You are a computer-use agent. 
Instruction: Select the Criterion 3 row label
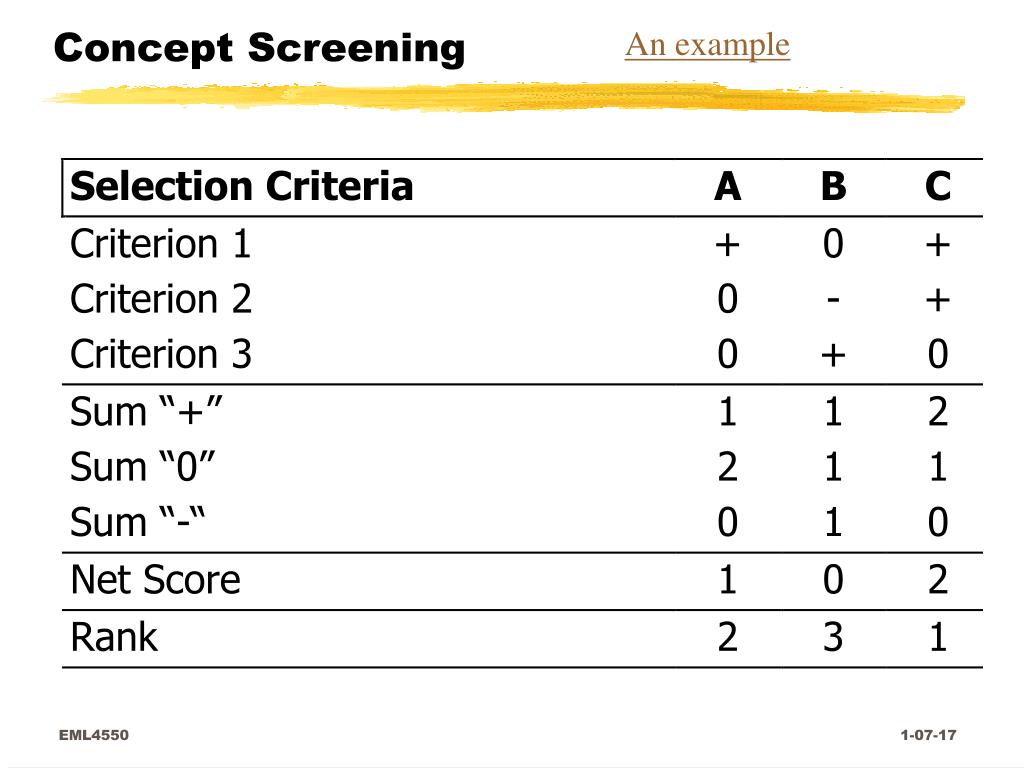coord(161,355)
